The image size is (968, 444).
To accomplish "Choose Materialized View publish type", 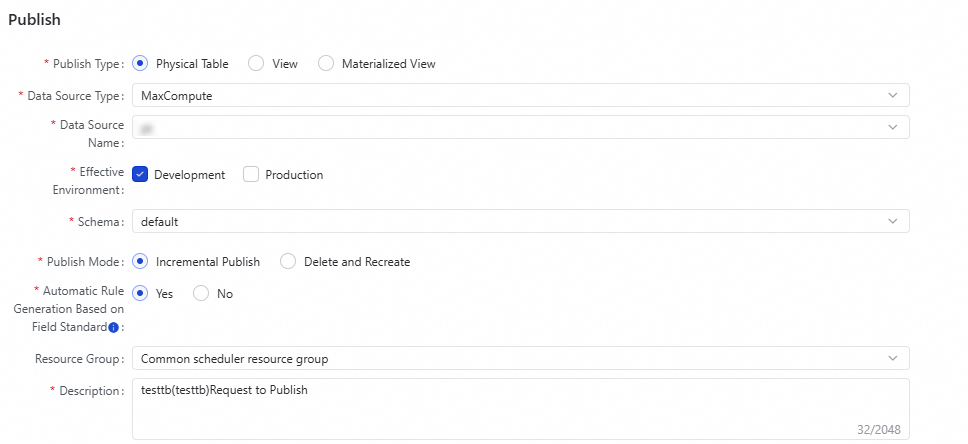I will pos(326,63).
